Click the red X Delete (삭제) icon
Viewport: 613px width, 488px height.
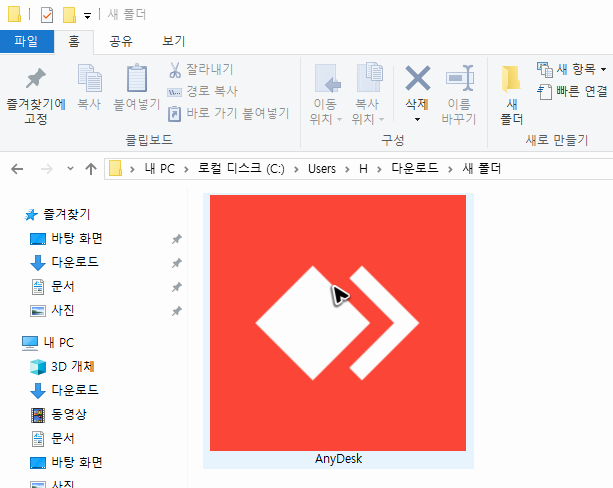coord(418,78)
